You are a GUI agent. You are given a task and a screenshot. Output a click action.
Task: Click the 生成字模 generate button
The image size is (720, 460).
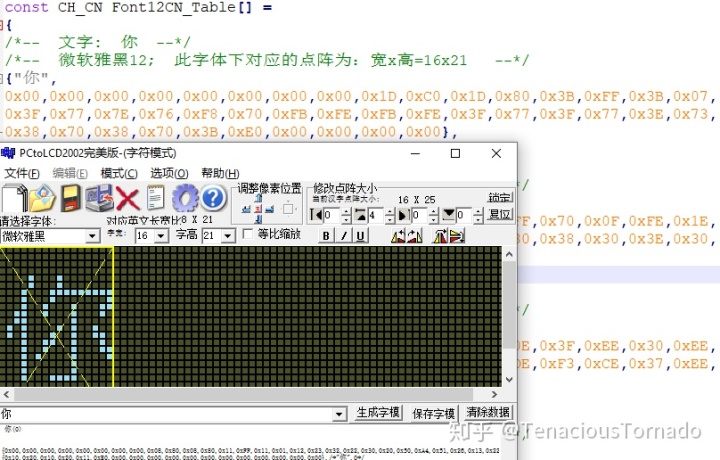point(378,413)
